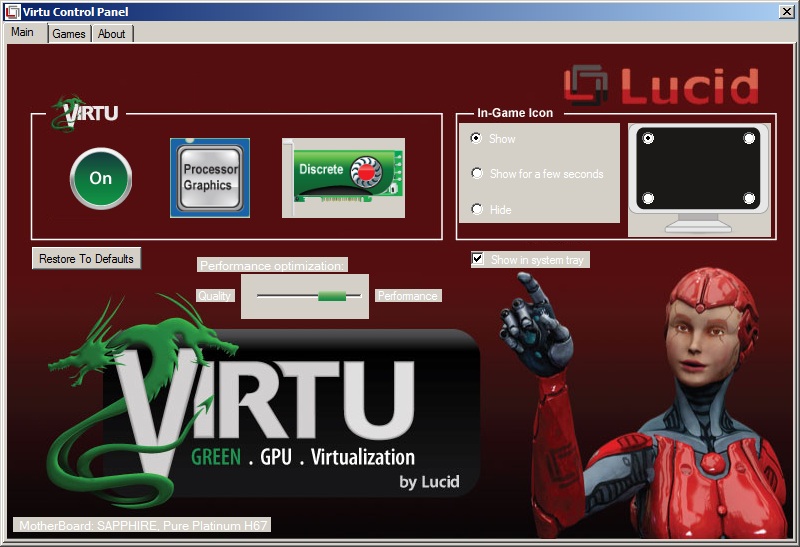
Task: Select the Show radio button
Action: click(476, 138)
